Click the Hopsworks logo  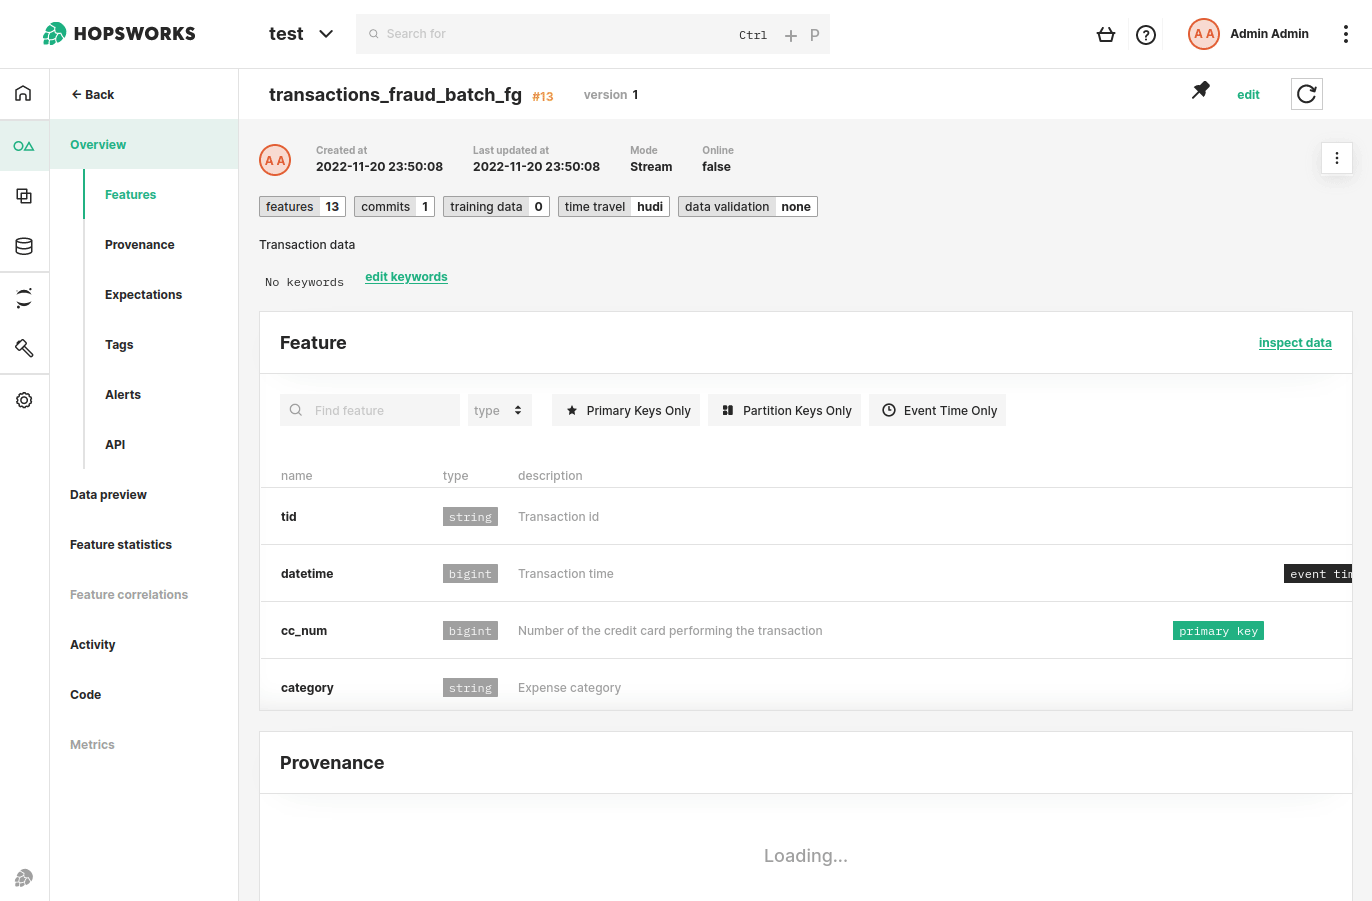click(x=118, y=33)
